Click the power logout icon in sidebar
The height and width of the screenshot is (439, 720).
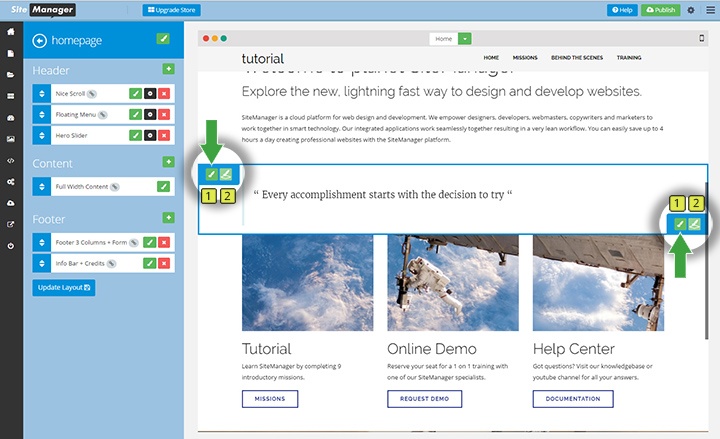click(11, 246)
